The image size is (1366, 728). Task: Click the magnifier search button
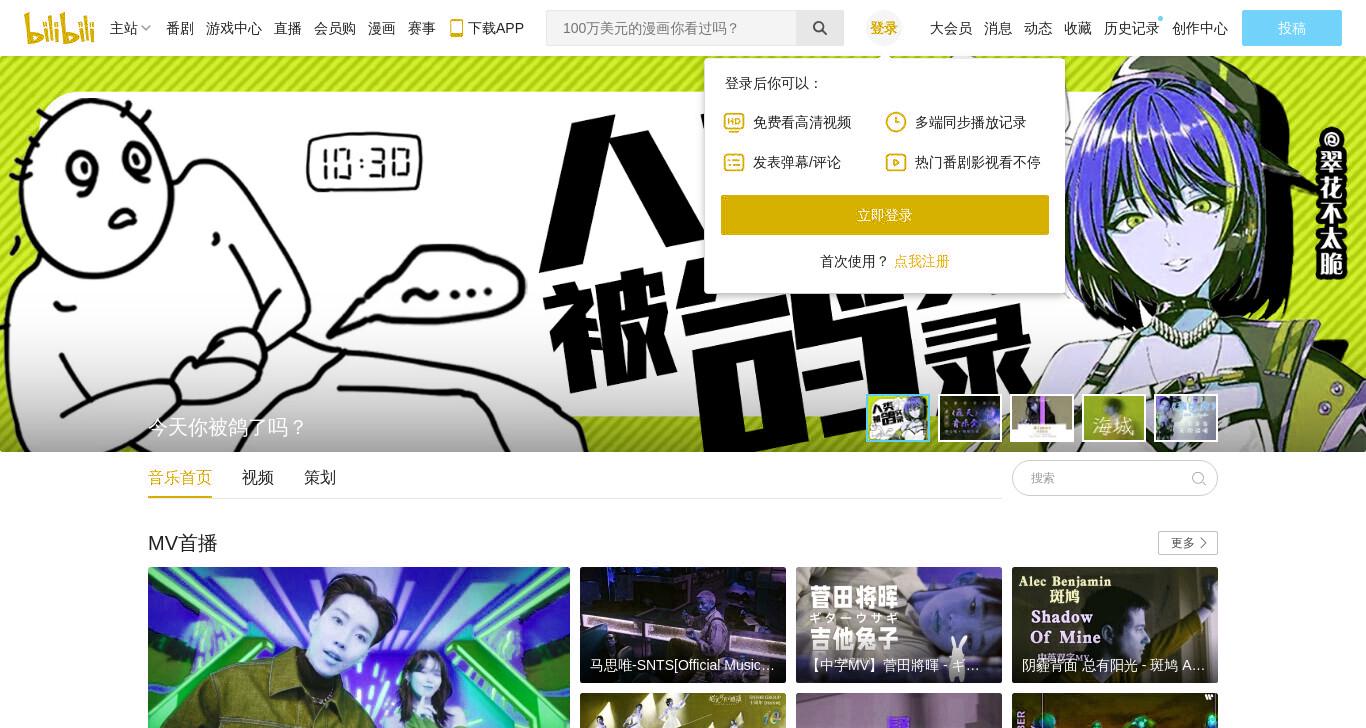point(820,28)
